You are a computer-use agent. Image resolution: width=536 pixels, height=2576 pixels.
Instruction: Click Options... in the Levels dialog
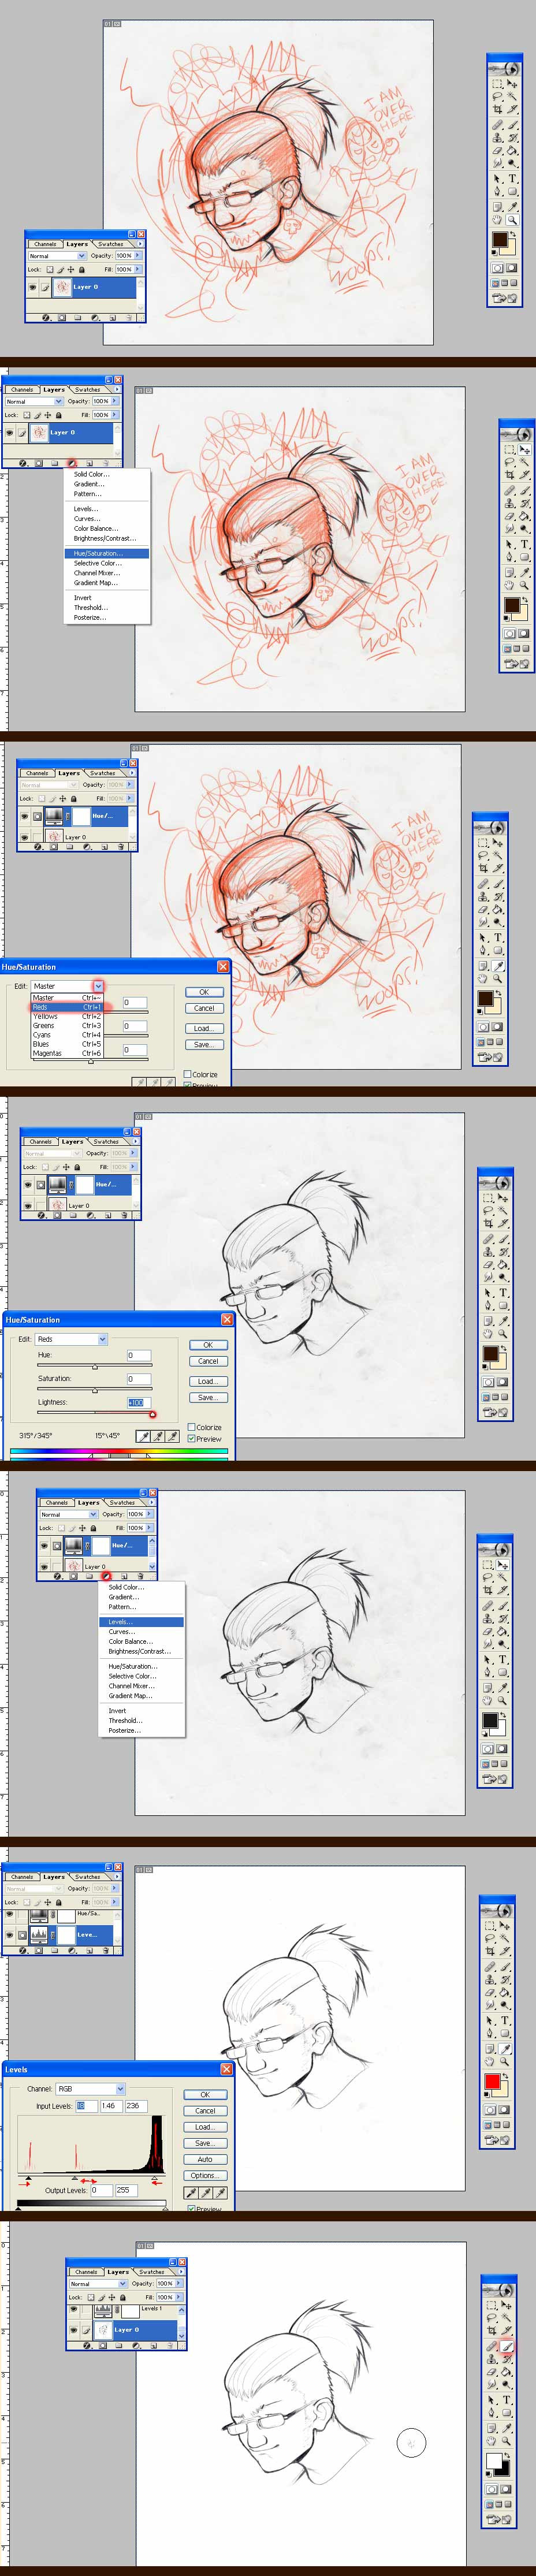click(205, 2176)
